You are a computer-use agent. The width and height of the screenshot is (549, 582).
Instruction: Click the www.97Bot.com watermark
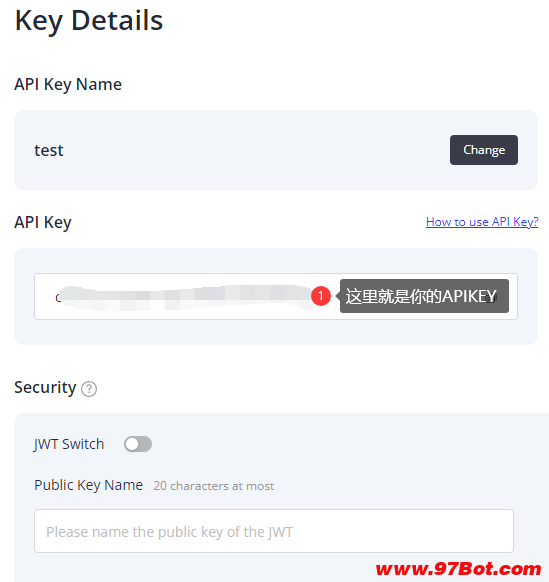pyautogui.click(x=458, y=569)
